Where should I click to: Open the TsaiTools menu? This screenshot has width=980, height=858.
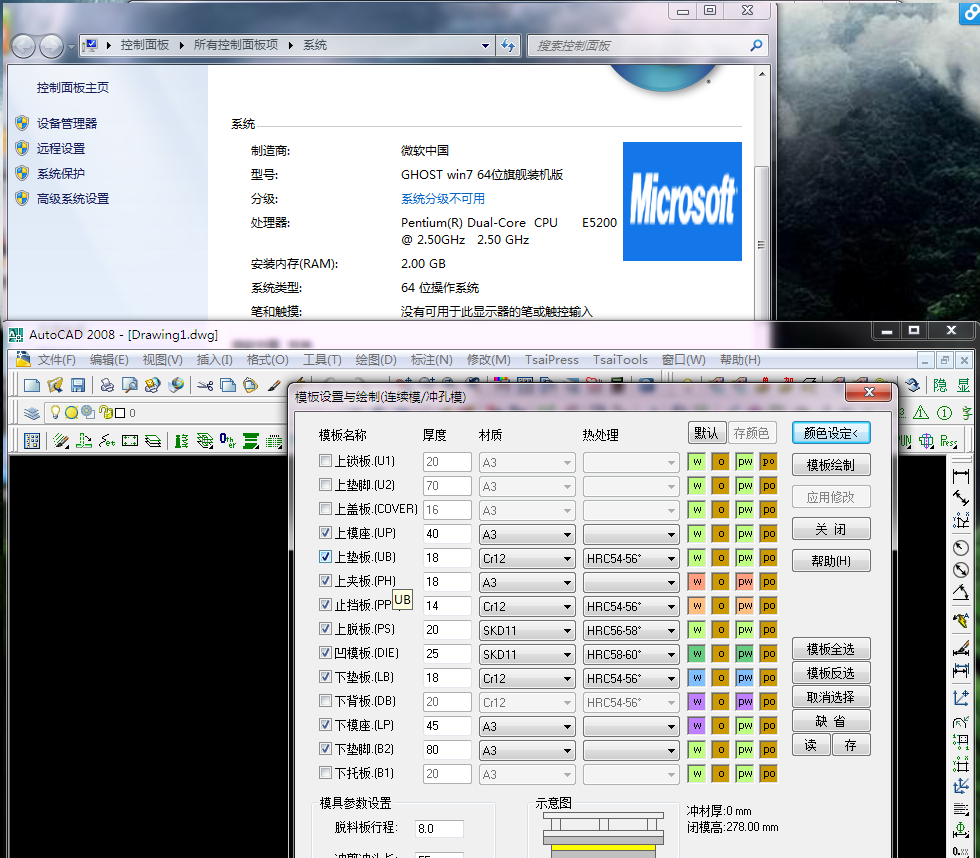pyautogui.click(x=620, y=360)
